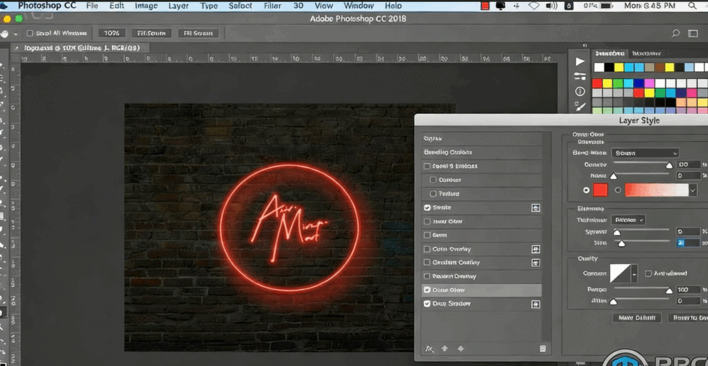Click the red glow color swatch
The height and width of the screenshot is (366, 708).
coord(601,190)
